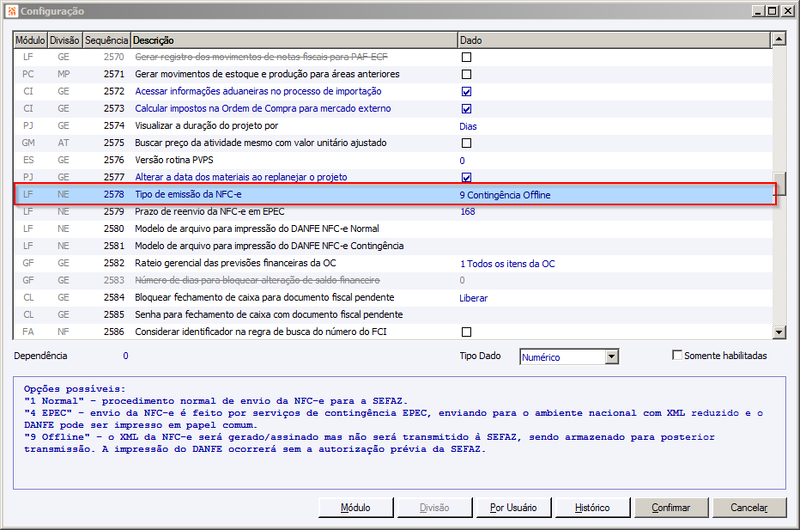Sort by the Módulo column header
The width and height of the screenshot is (800, 530).
pos(30,40)
